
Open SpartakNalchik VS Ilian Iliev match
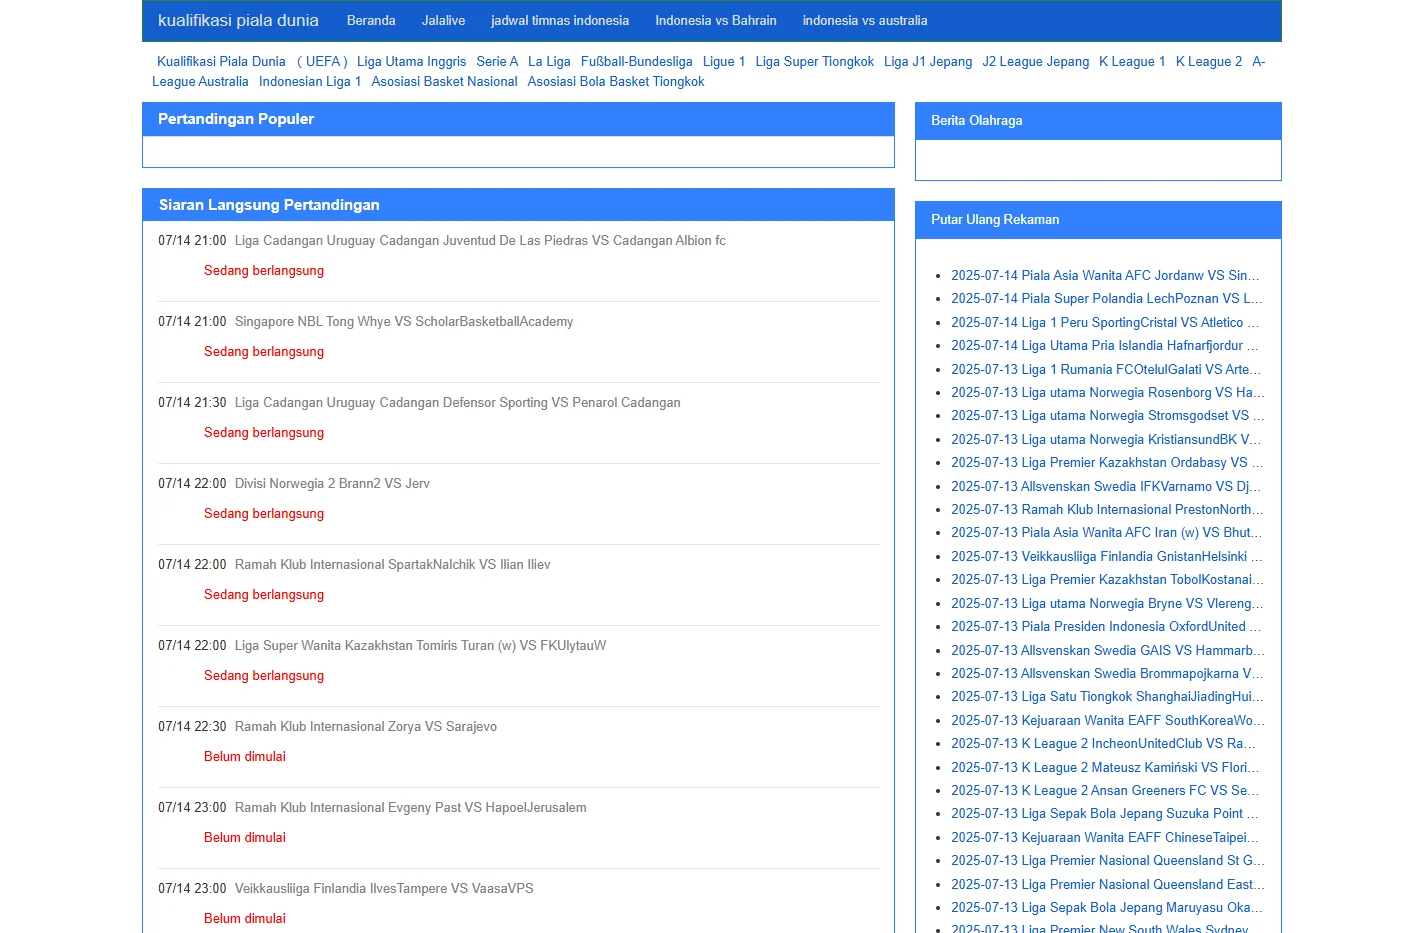pyautogui.click(x=392, y=564)
